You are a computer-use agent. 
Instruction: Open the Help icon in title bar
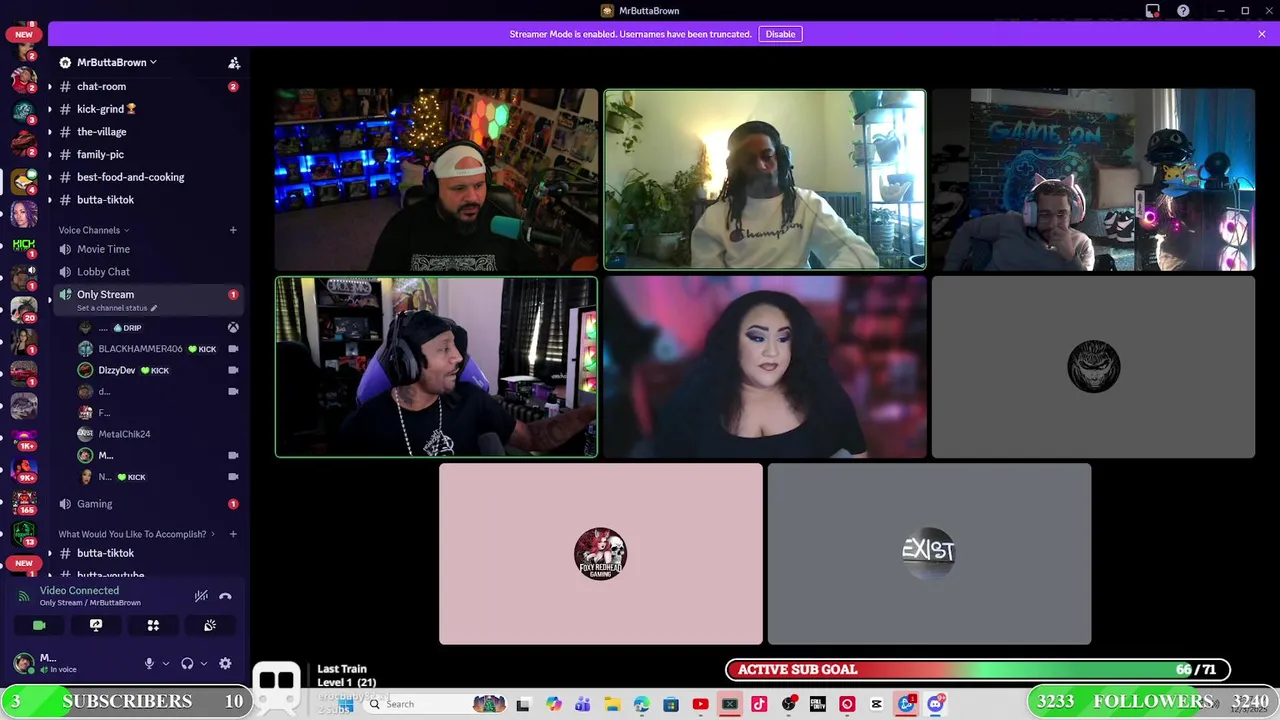click(1183, 11)
